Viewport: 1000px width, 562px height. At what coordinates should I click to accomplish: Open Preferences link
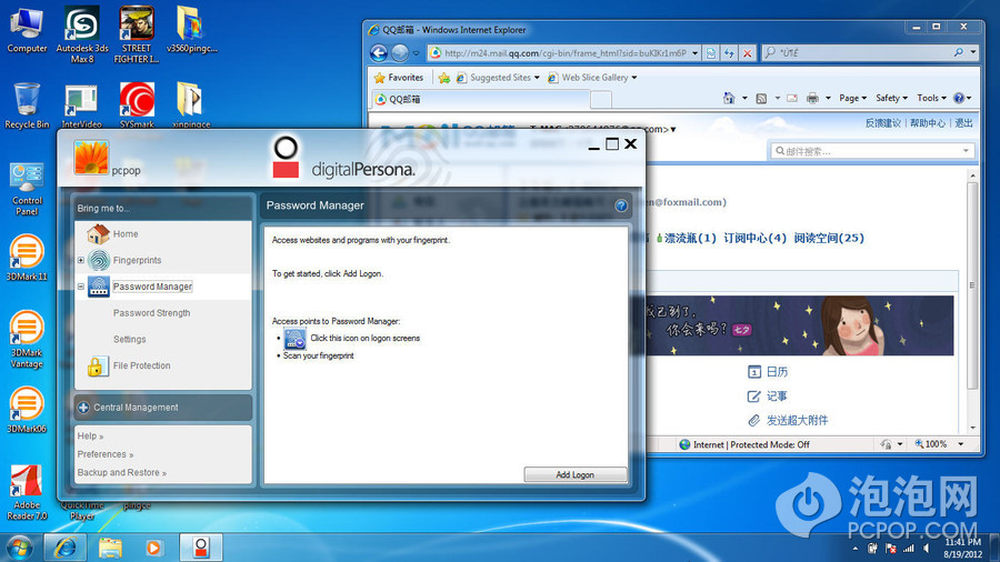tap(105, 454)
